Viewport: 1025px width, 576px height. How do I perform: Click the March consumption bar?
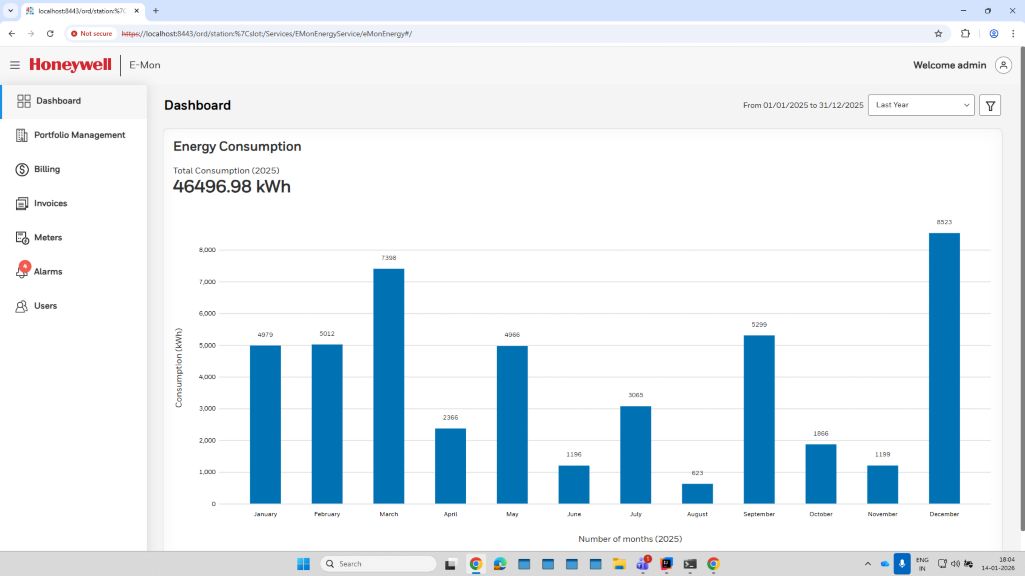click(388, 385)
